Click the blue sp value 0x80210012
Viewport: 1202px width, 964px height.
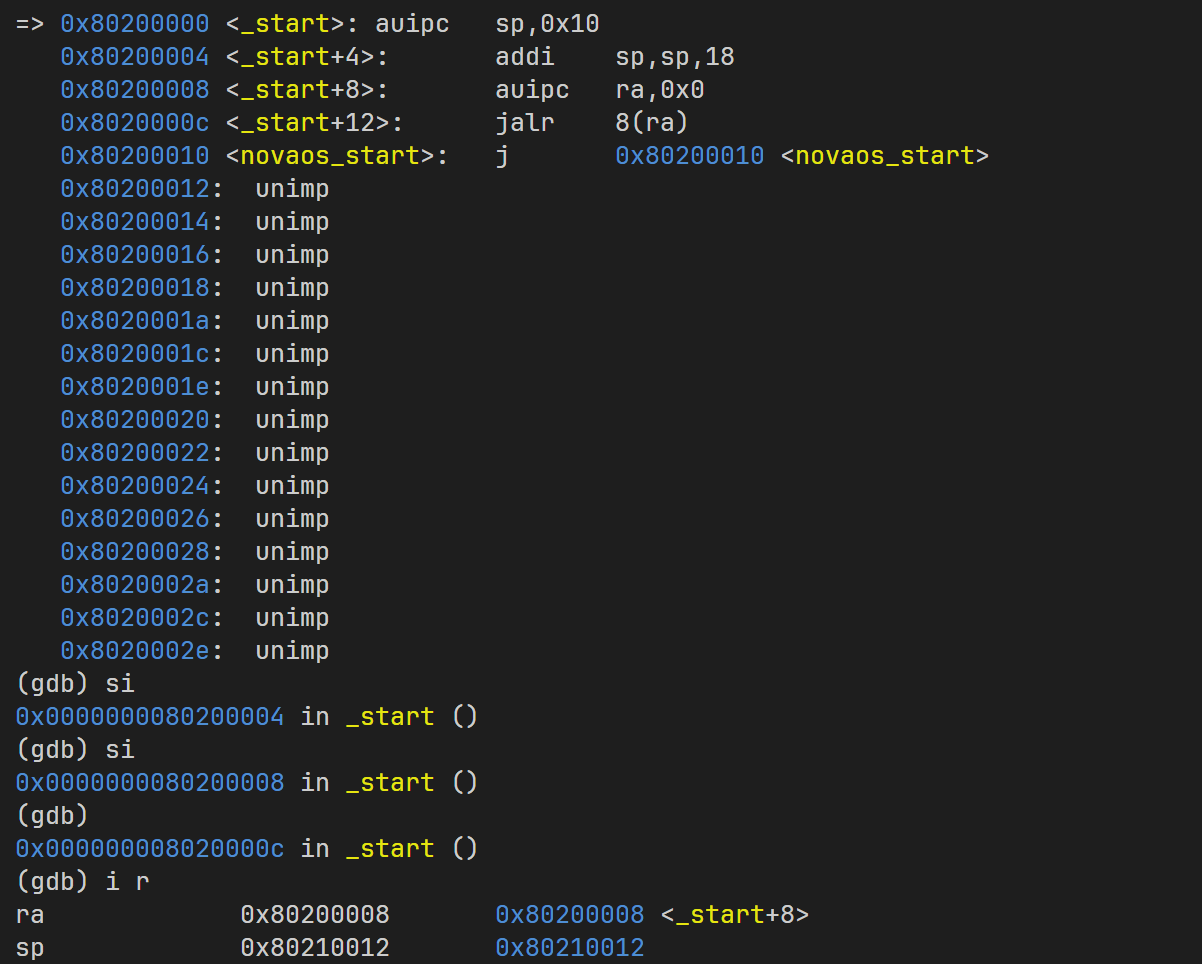pos(570,948)
